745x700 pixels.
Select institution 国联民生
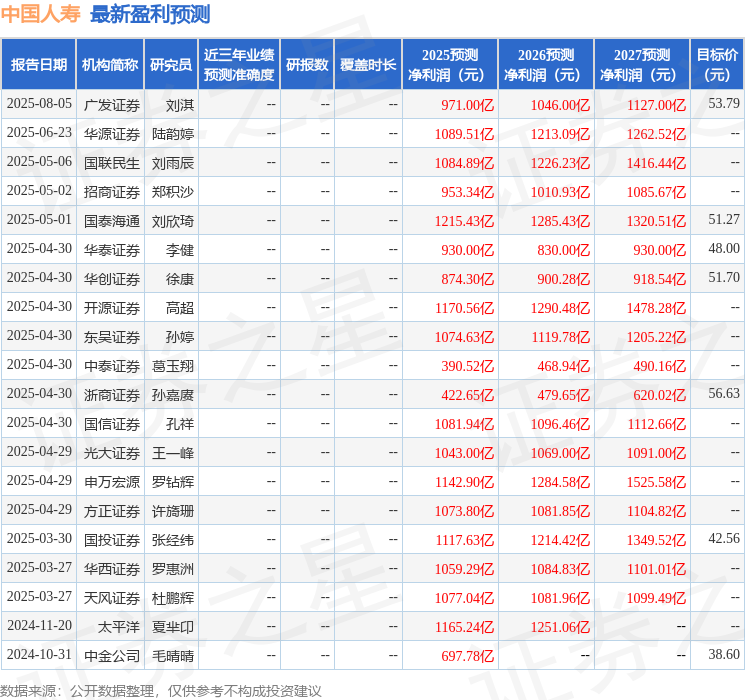point(112,163)
